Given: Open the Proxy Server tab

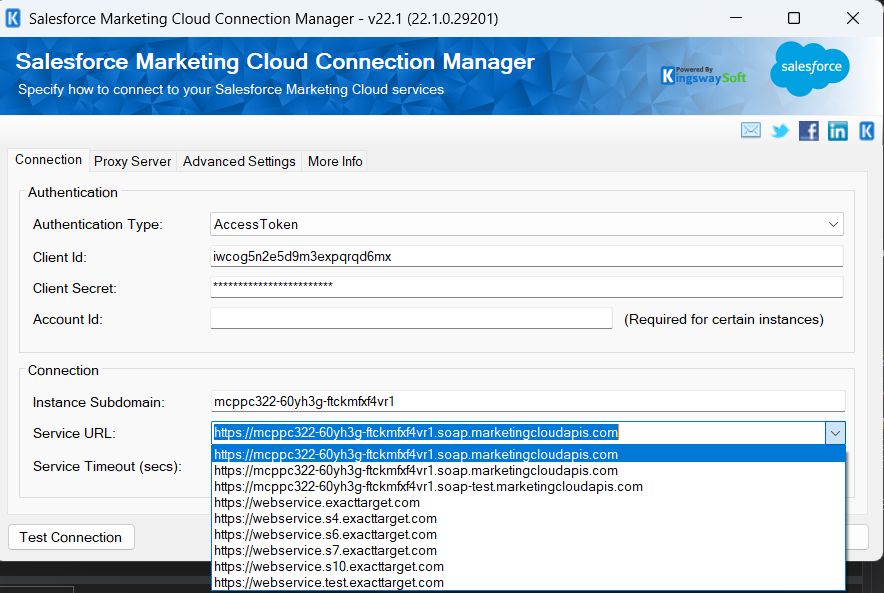Looking at the screenshot, I should (x=132, y=161).
